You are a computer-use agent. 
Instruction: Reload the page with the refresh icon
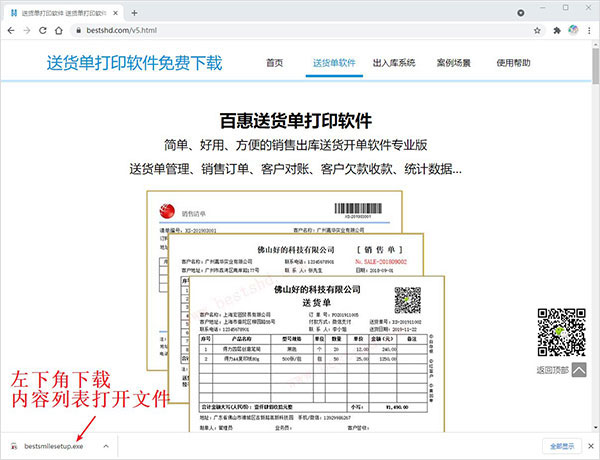43,31
